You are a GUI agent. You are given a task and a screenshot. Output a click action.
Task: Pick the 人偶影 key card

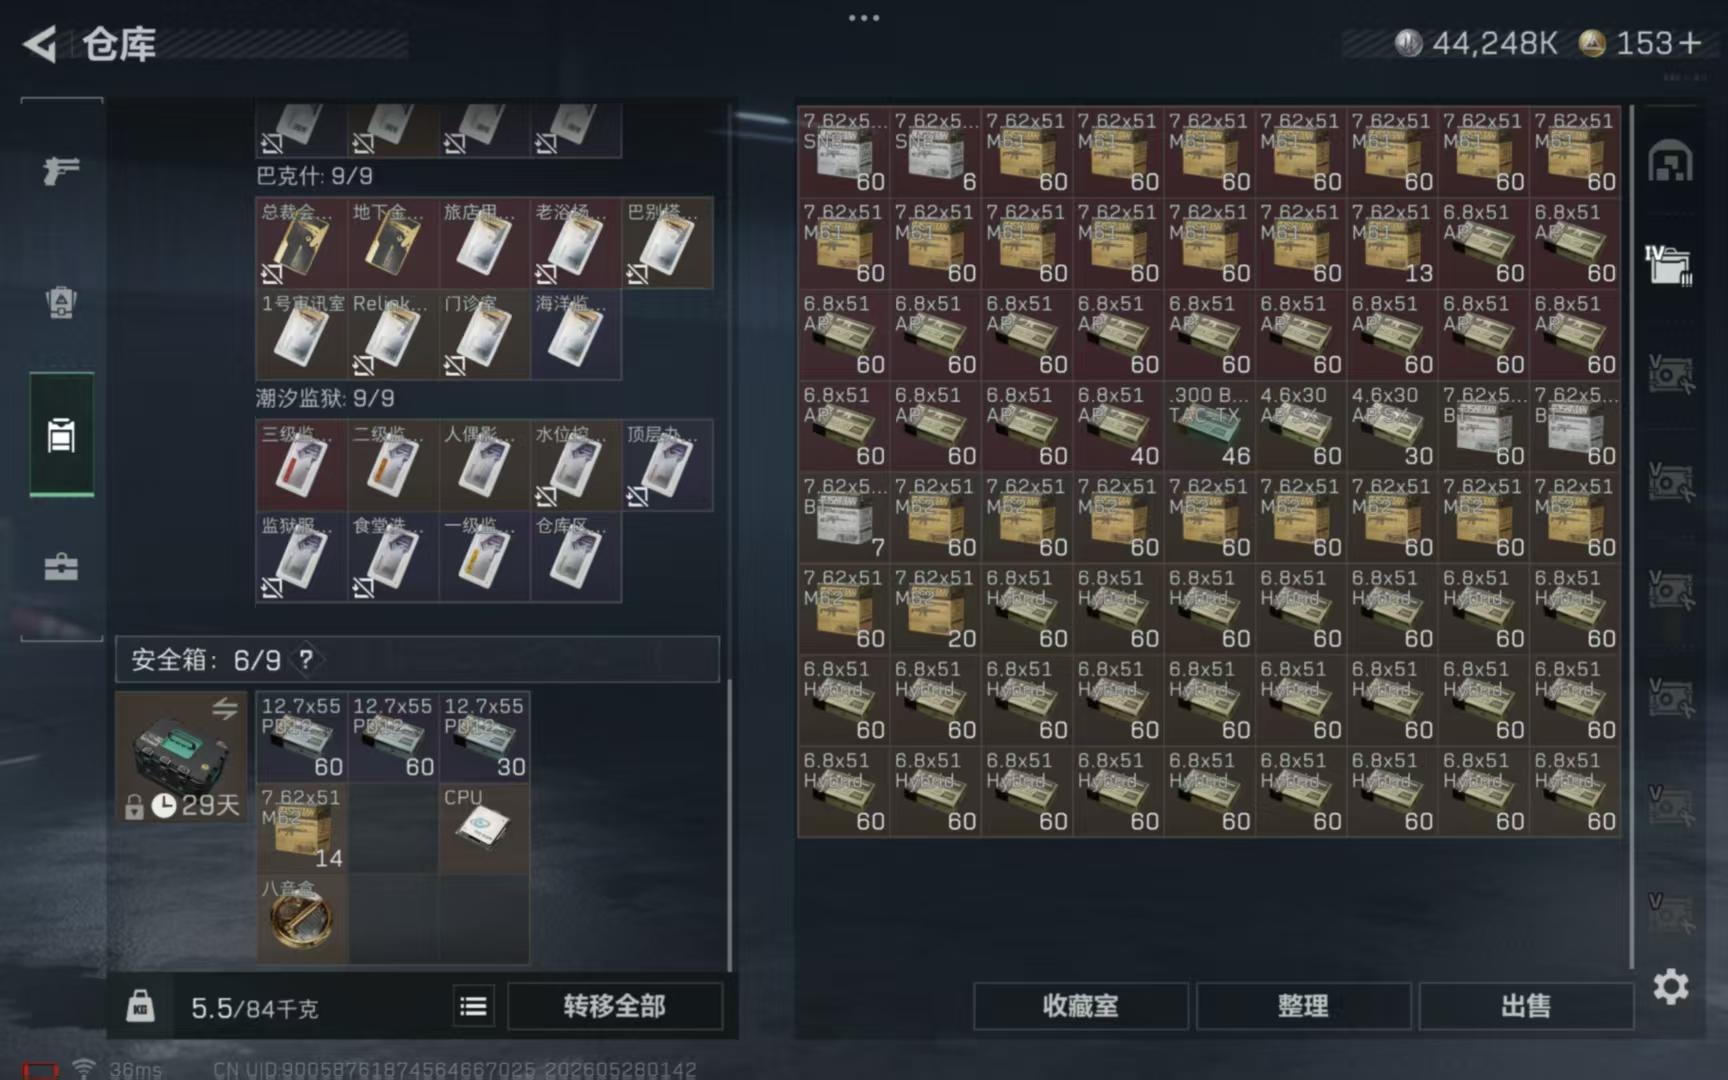coord(484,465)
